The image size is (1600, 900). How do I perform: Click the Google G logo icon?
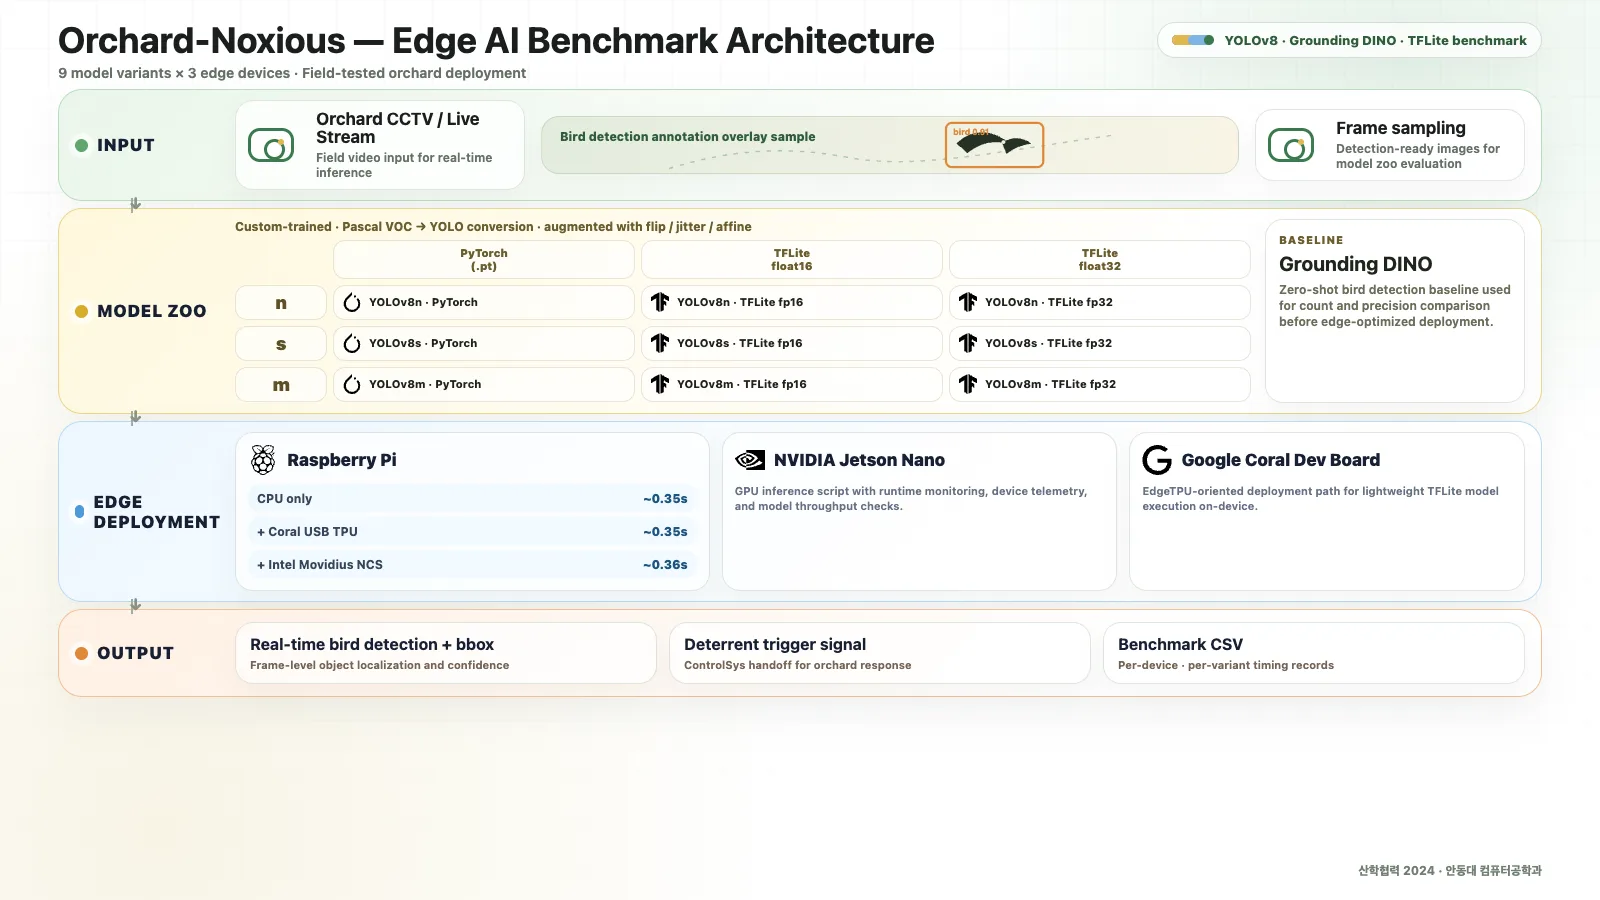tap(1157, 460)
